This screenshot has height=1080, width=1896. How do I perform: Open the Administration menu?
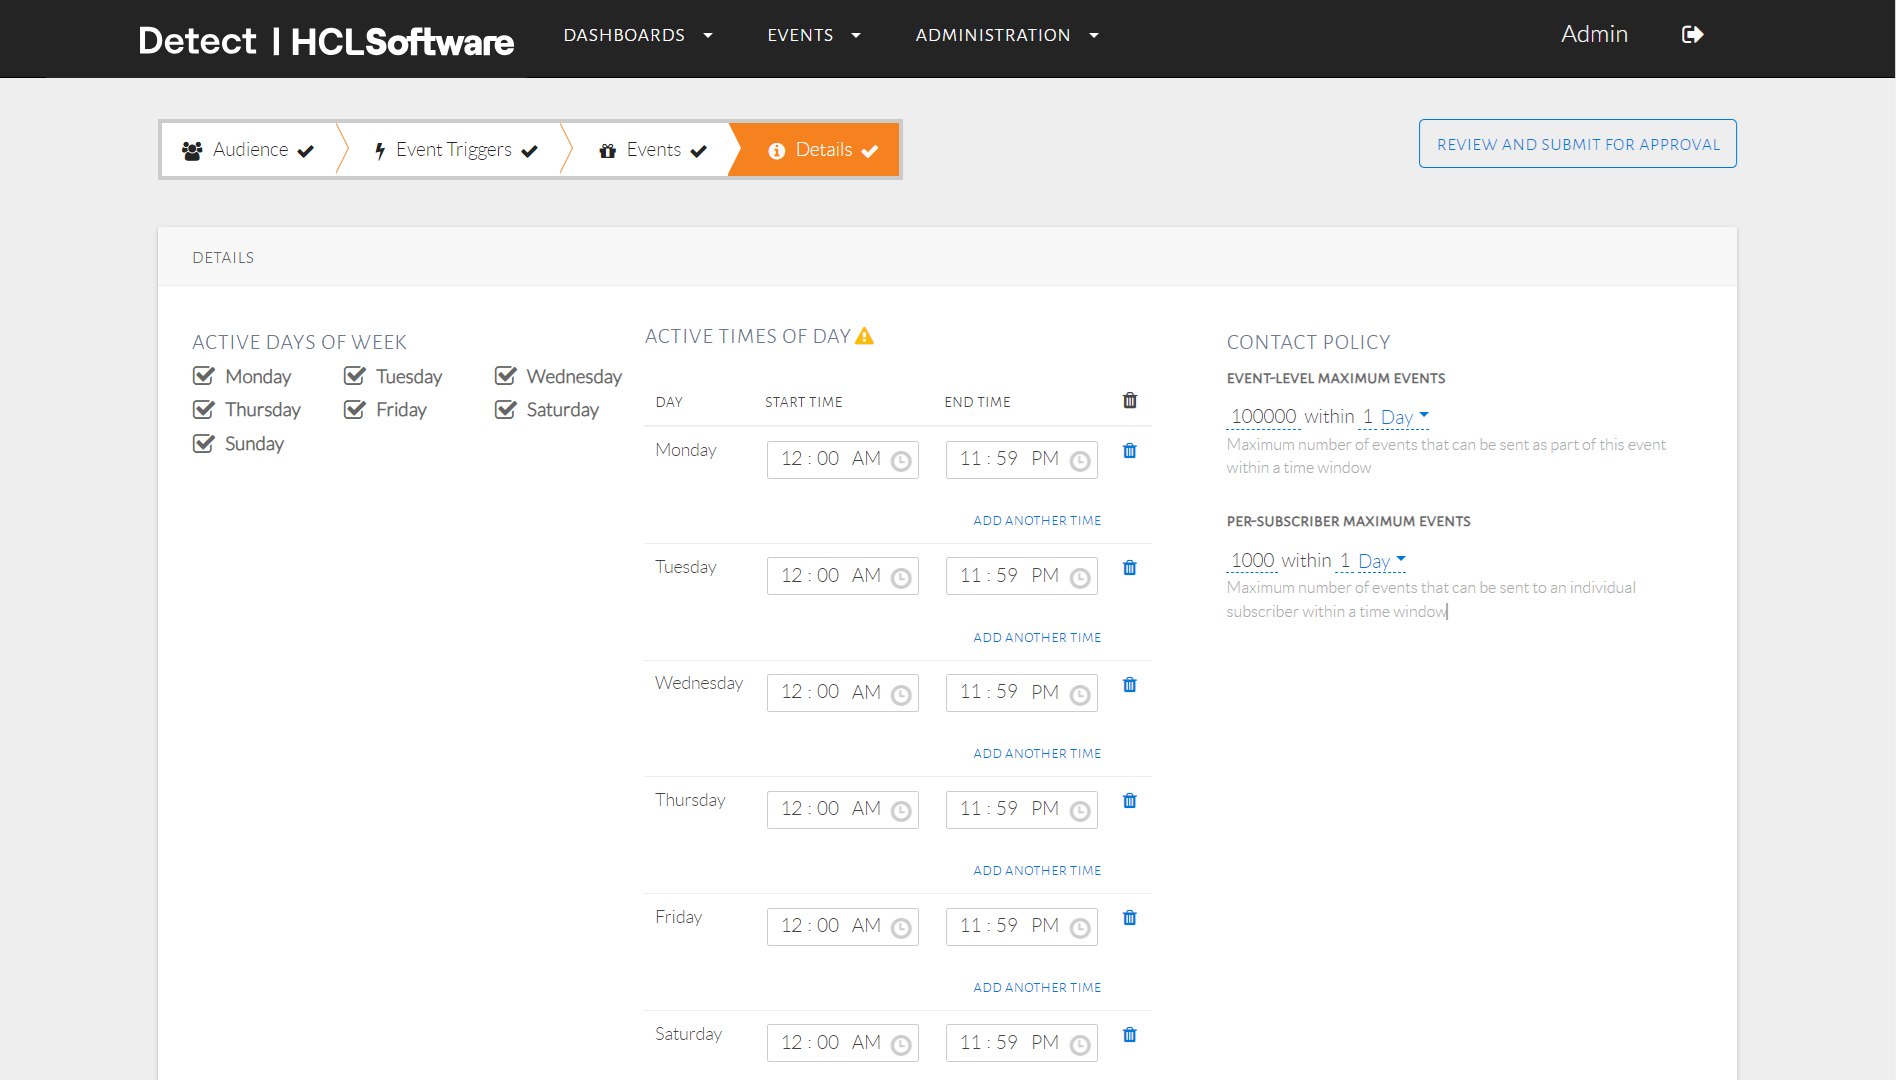coord(1006,35)
